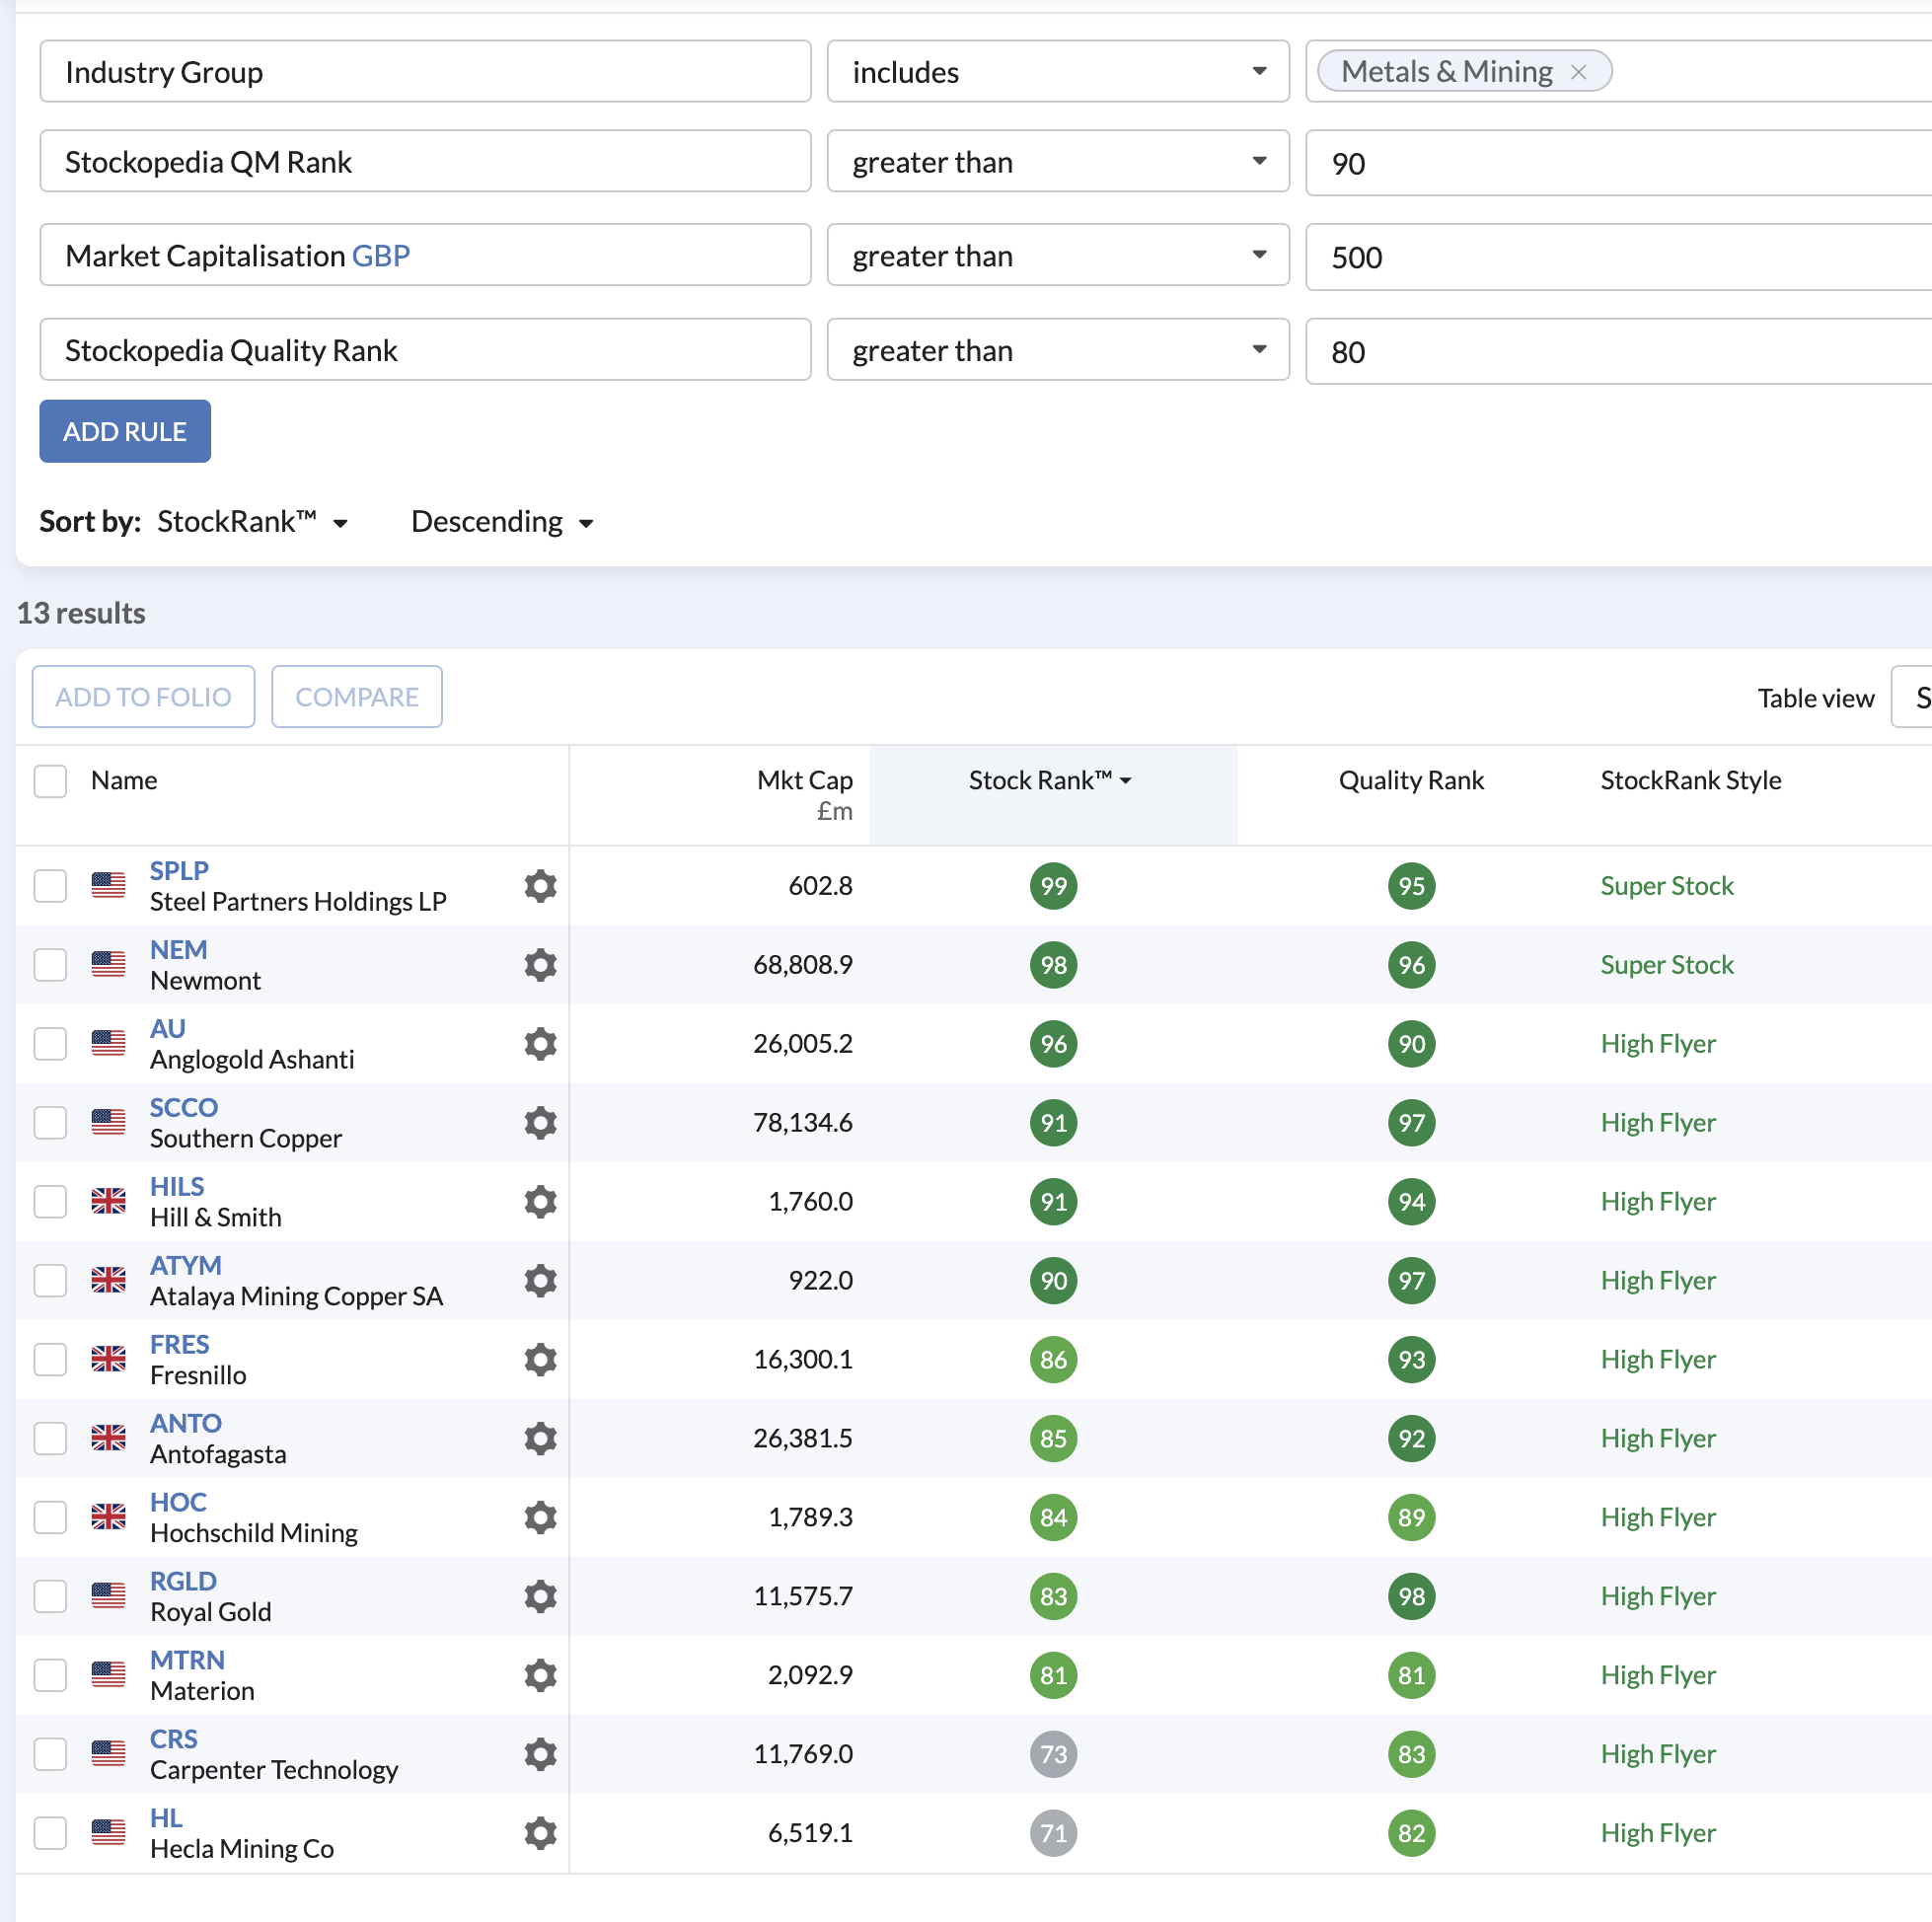Click the gear icon for Materion
Image resolution: width=1932 pixels, height=1922 pixels.
[540, 1676]
